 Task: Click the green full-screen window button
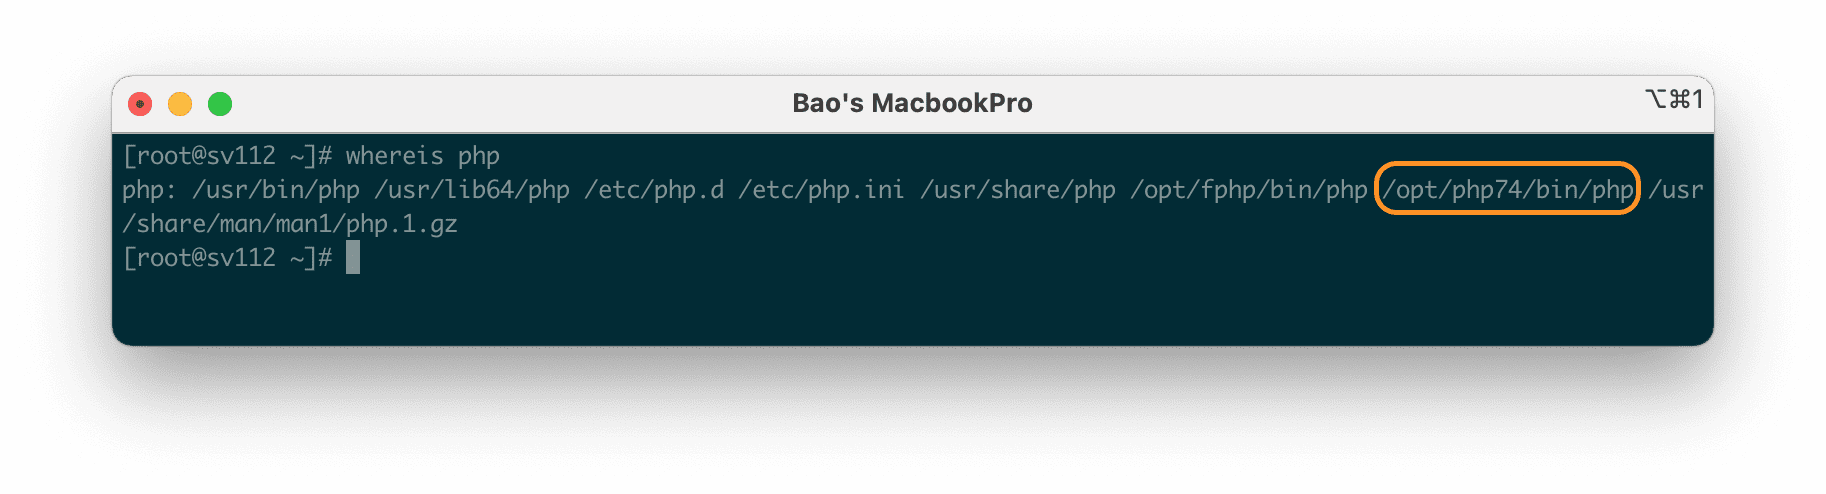[220, 104]
